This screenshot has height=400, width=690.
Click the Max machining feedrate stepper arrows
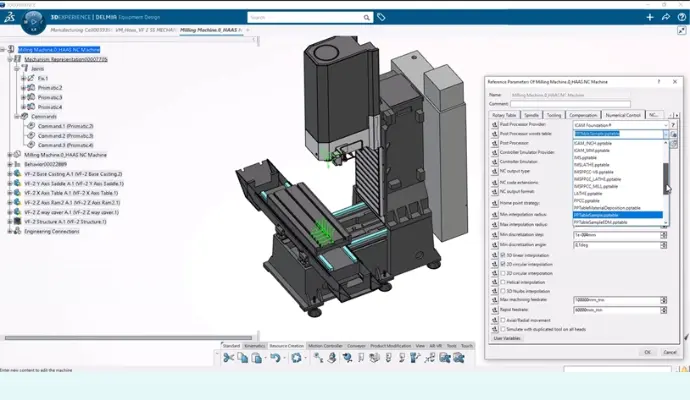[664, 300]
